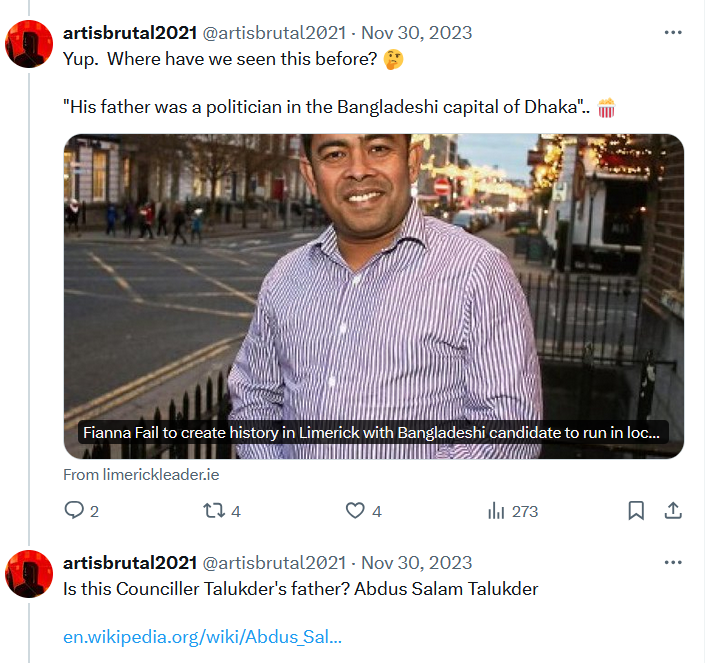Reply to the Limerick candidate tweet
The width and height of the screenshot is (727, 663).
[x=81, y=510]
